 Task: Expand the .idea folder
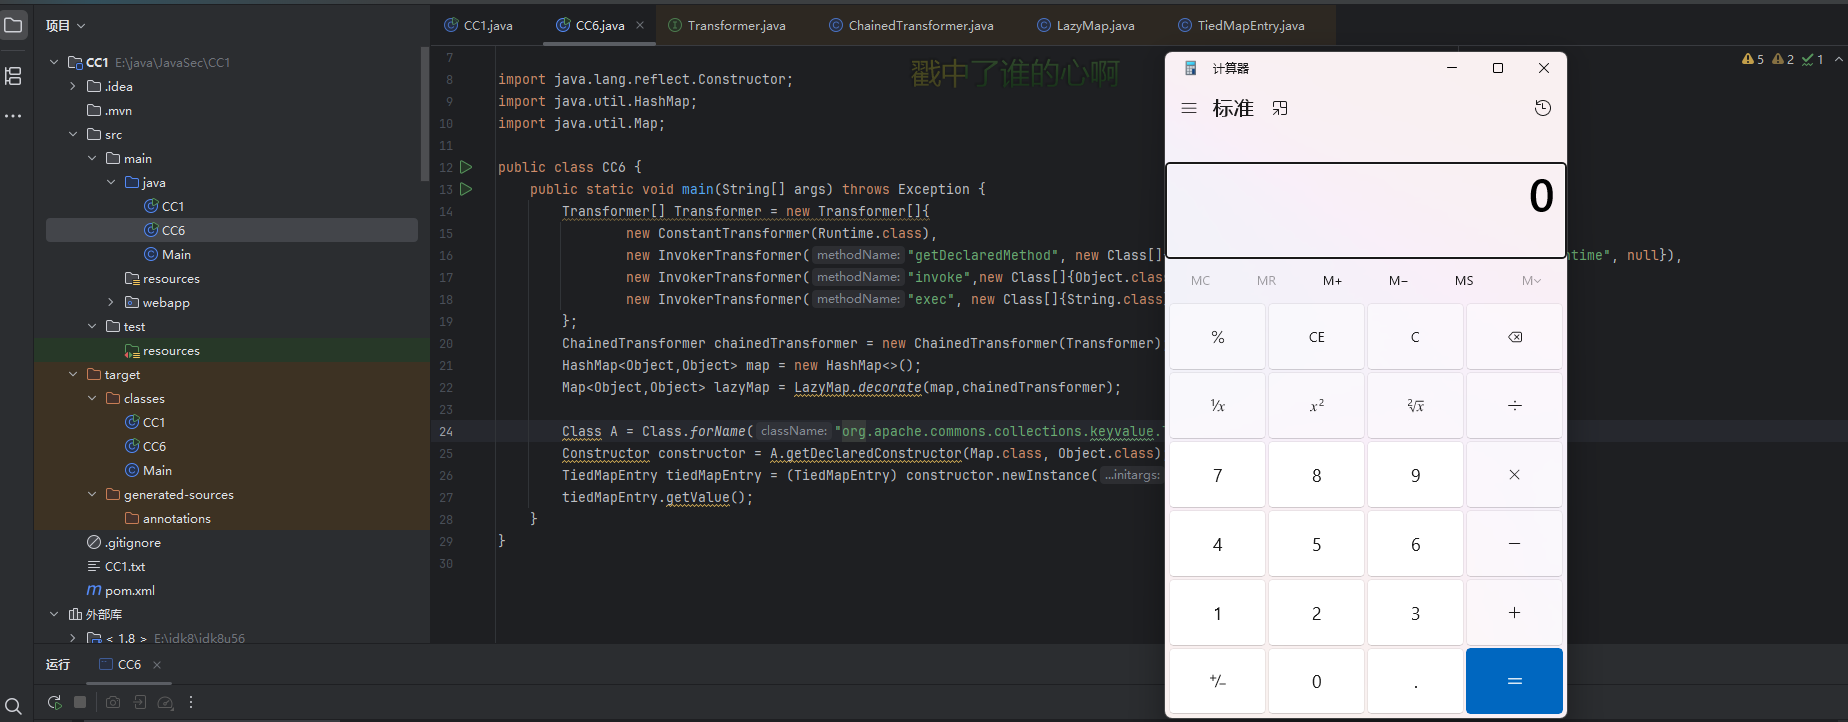(x=73, y=87)
